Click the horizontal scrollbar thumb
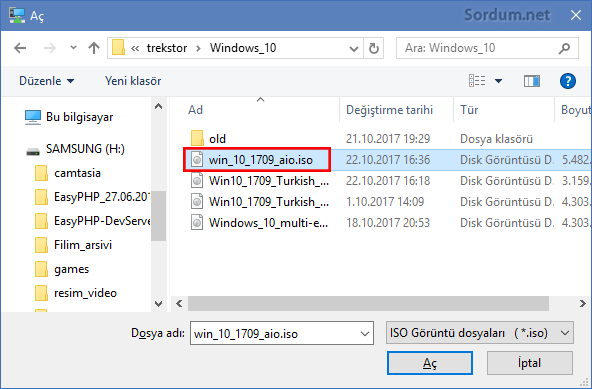Image resolution: width=592 pixels, height=389 pixels. pos(368,303)
